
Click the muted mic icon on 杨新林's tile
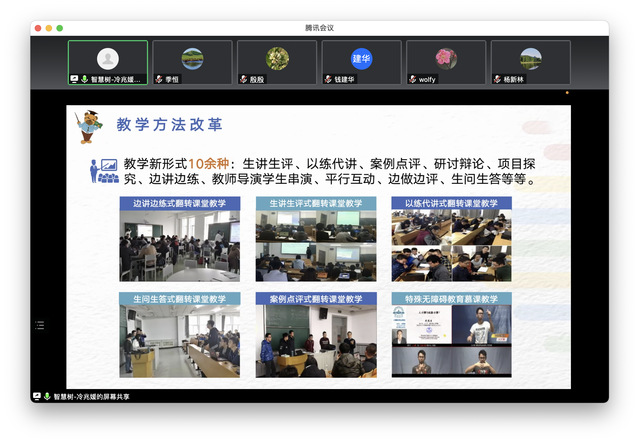[x=497, y=79]
